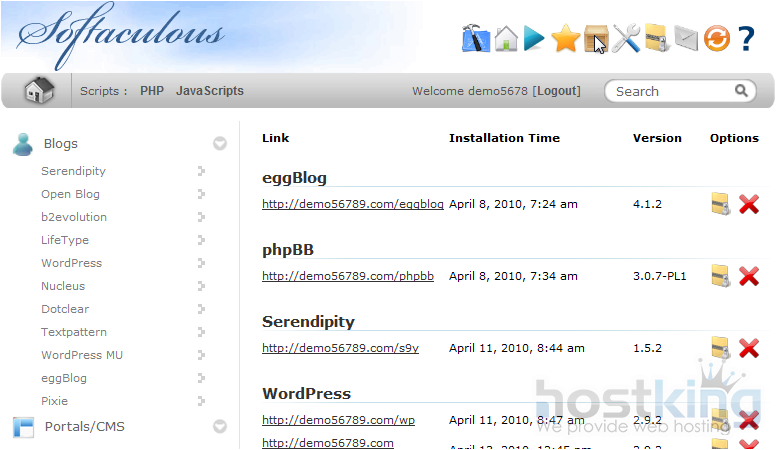Screen dimensions: 776x450
Task: Click the red X remove eggBlog installation
Action: pos(748,204)
